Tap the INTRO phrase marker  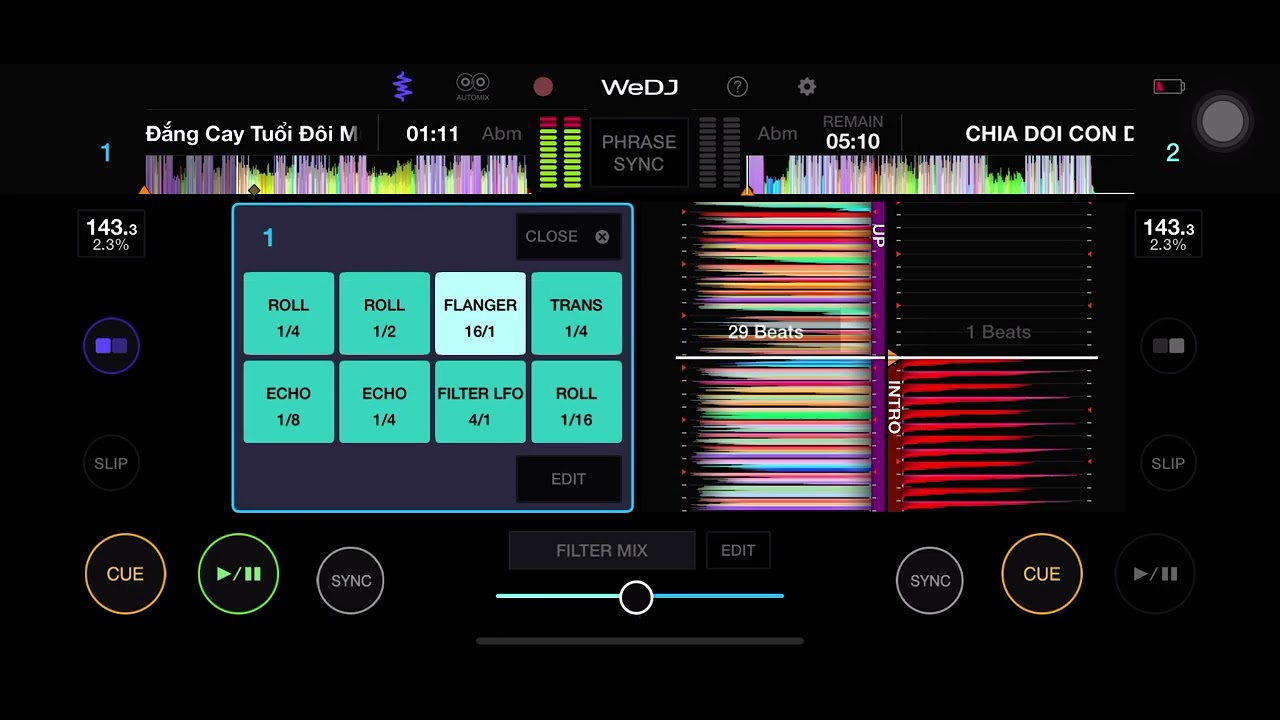(894, 406)
